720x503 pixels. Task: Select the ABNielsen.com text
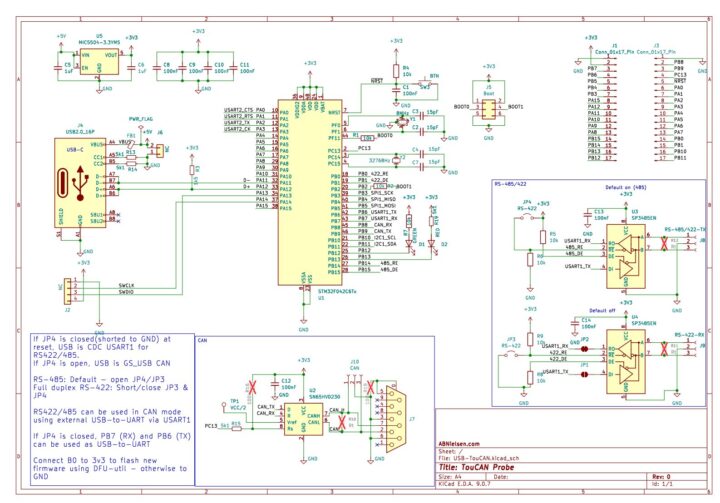[459, 444]
